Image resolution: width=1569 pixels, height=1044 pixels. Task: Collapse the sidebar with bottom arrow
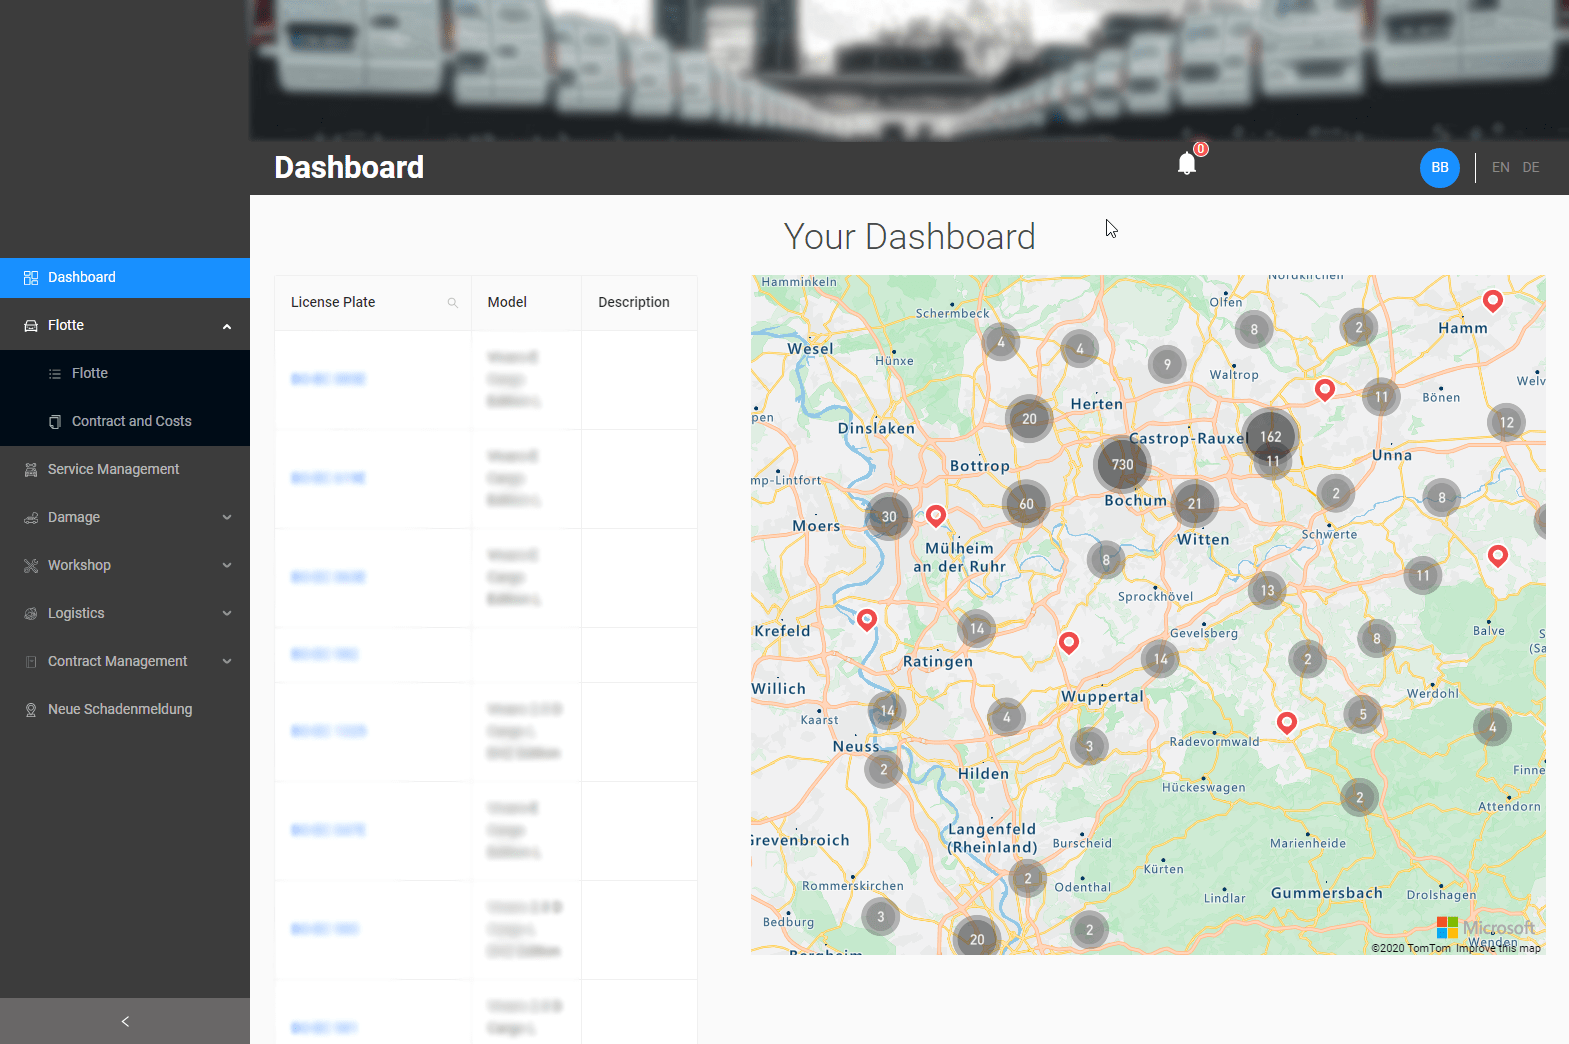point(125,1021)
